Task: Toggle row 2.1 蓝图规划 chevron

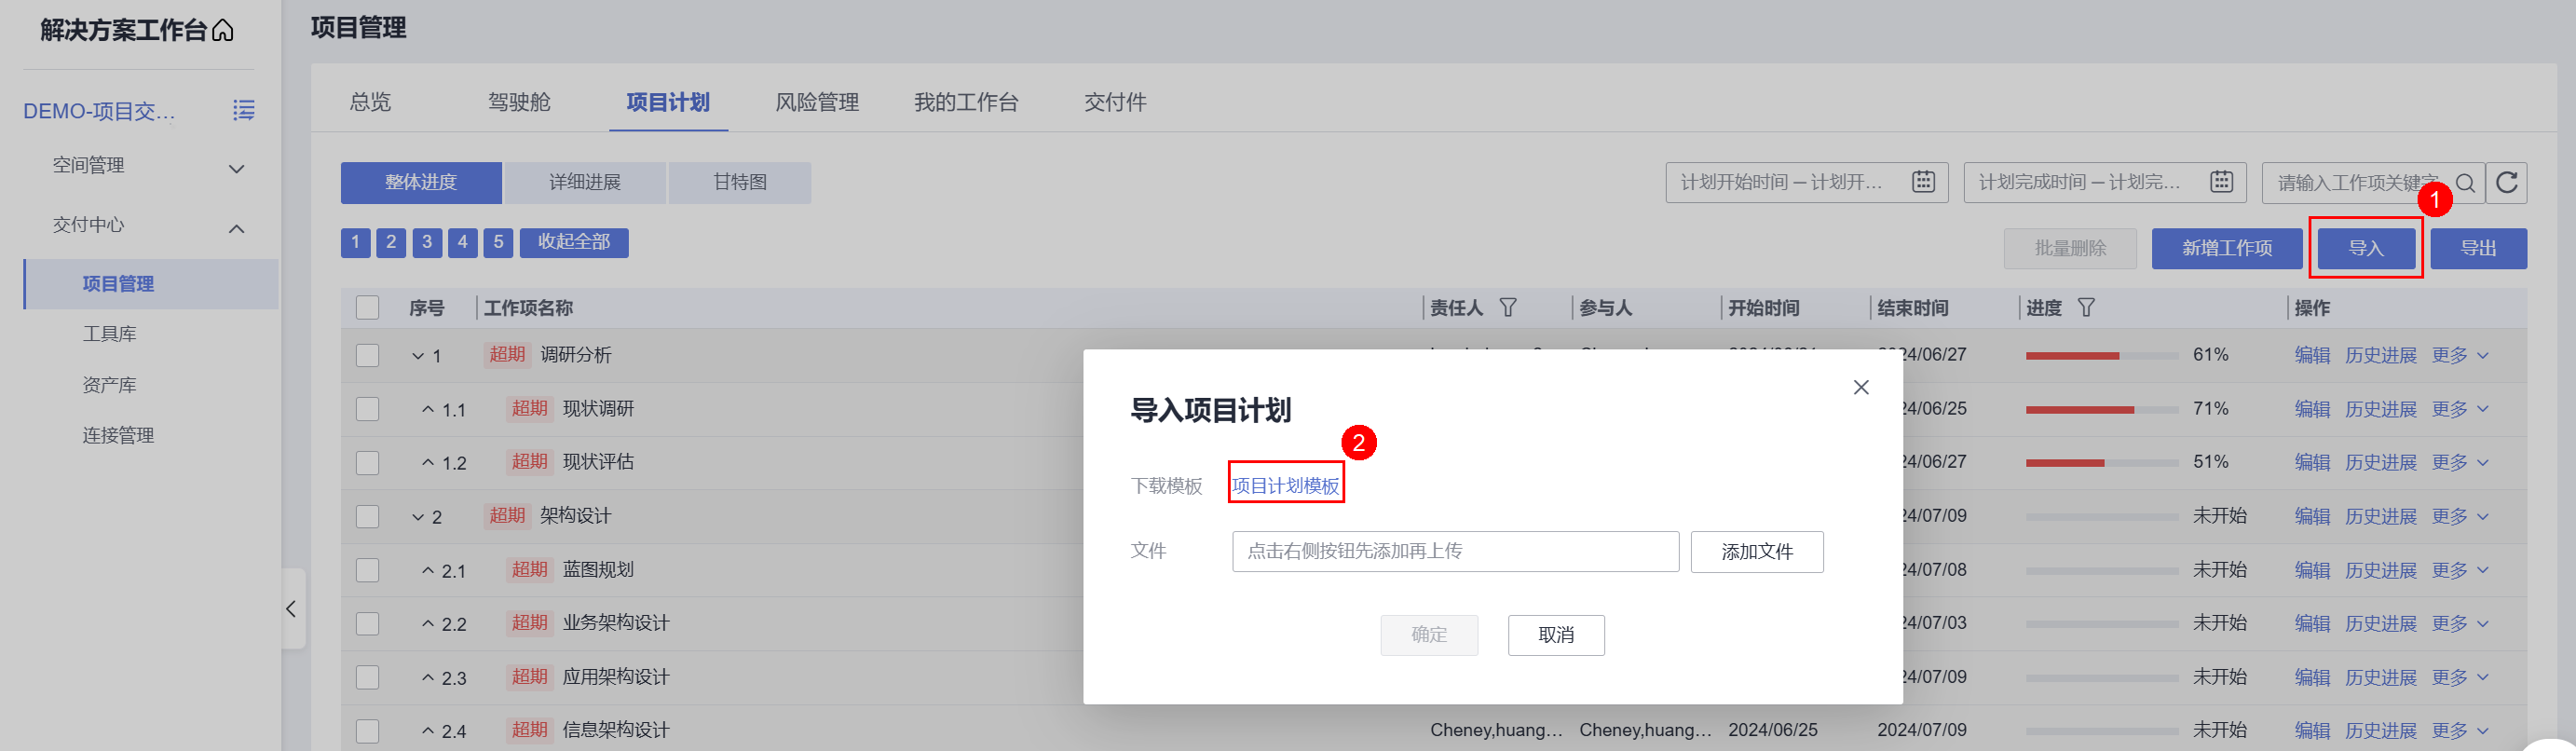Action: tap(428, 570)
